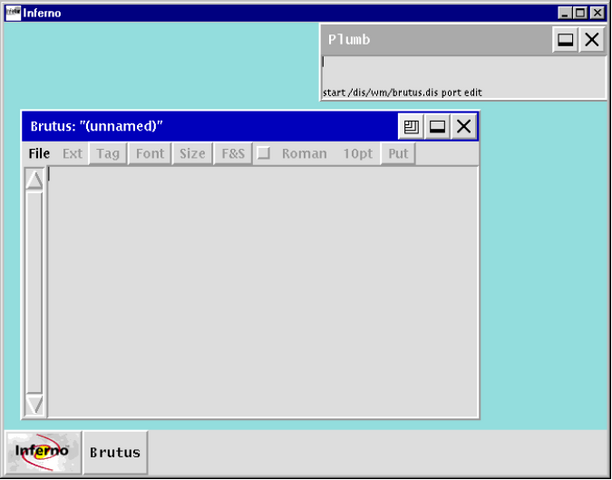Close the Inferno host window
This screenshot has height=480, width=612.
coord(598,13)
